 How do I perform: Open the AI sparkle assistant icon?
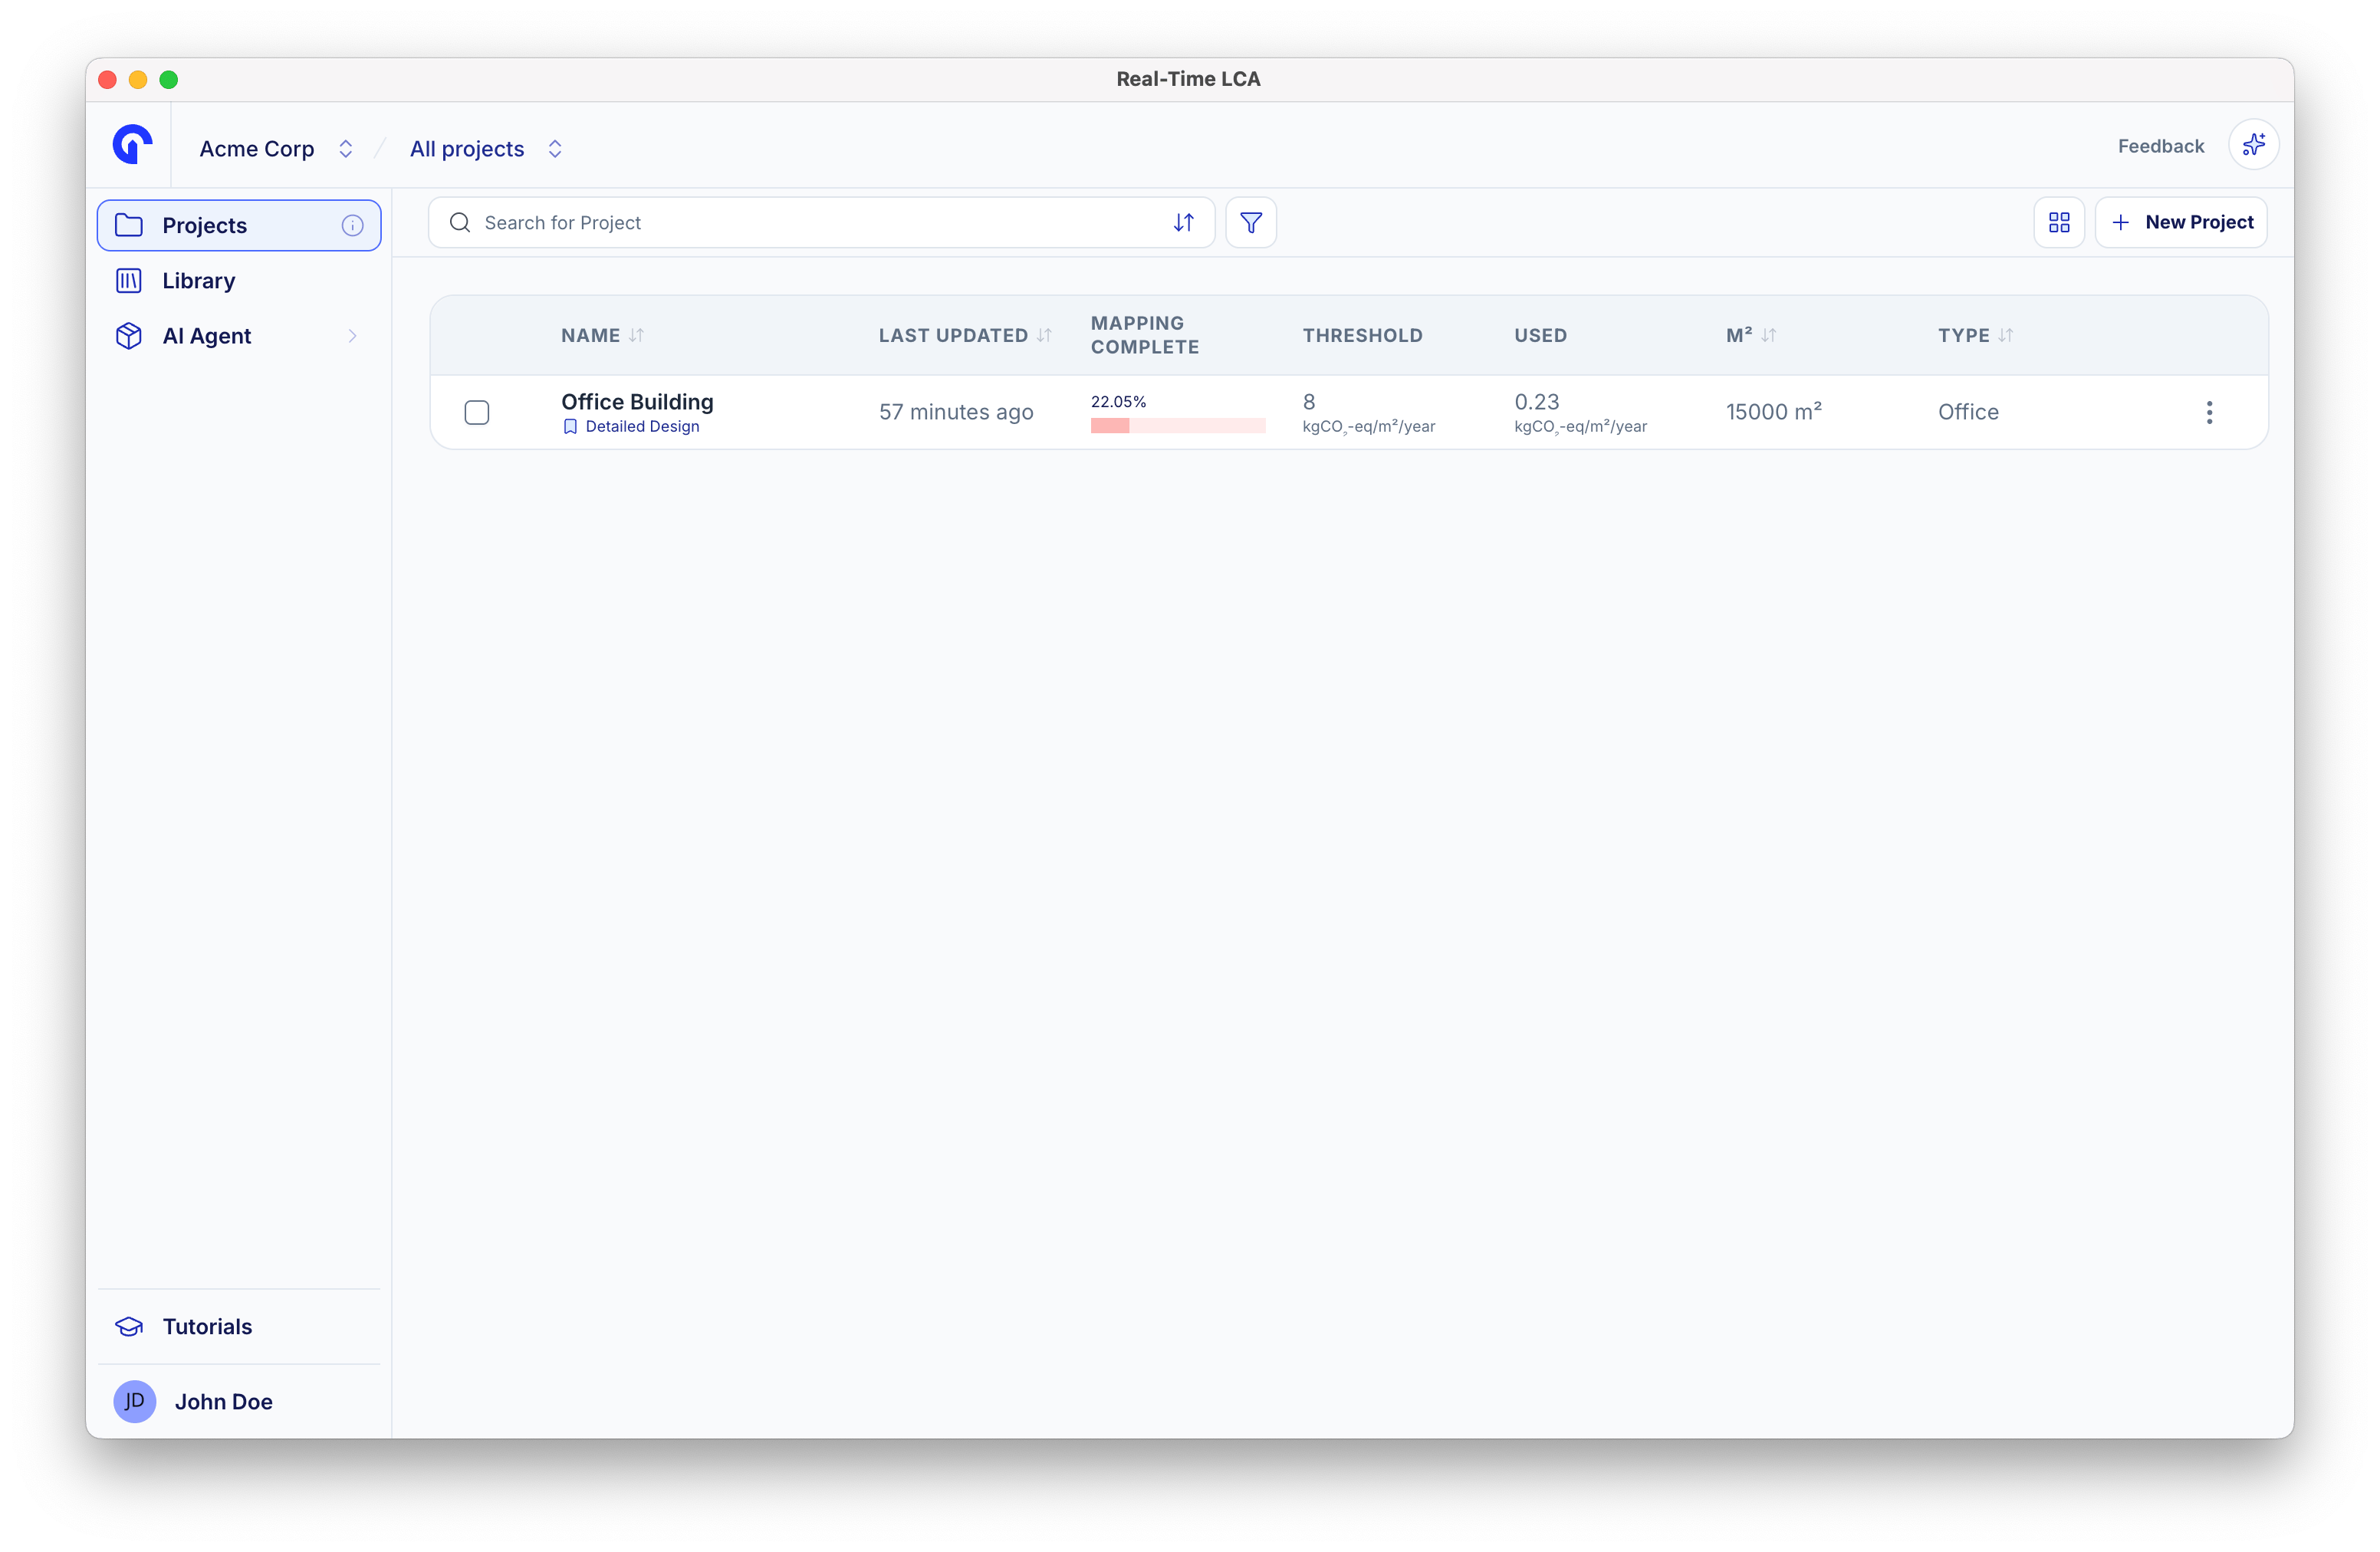point(2253,145)
